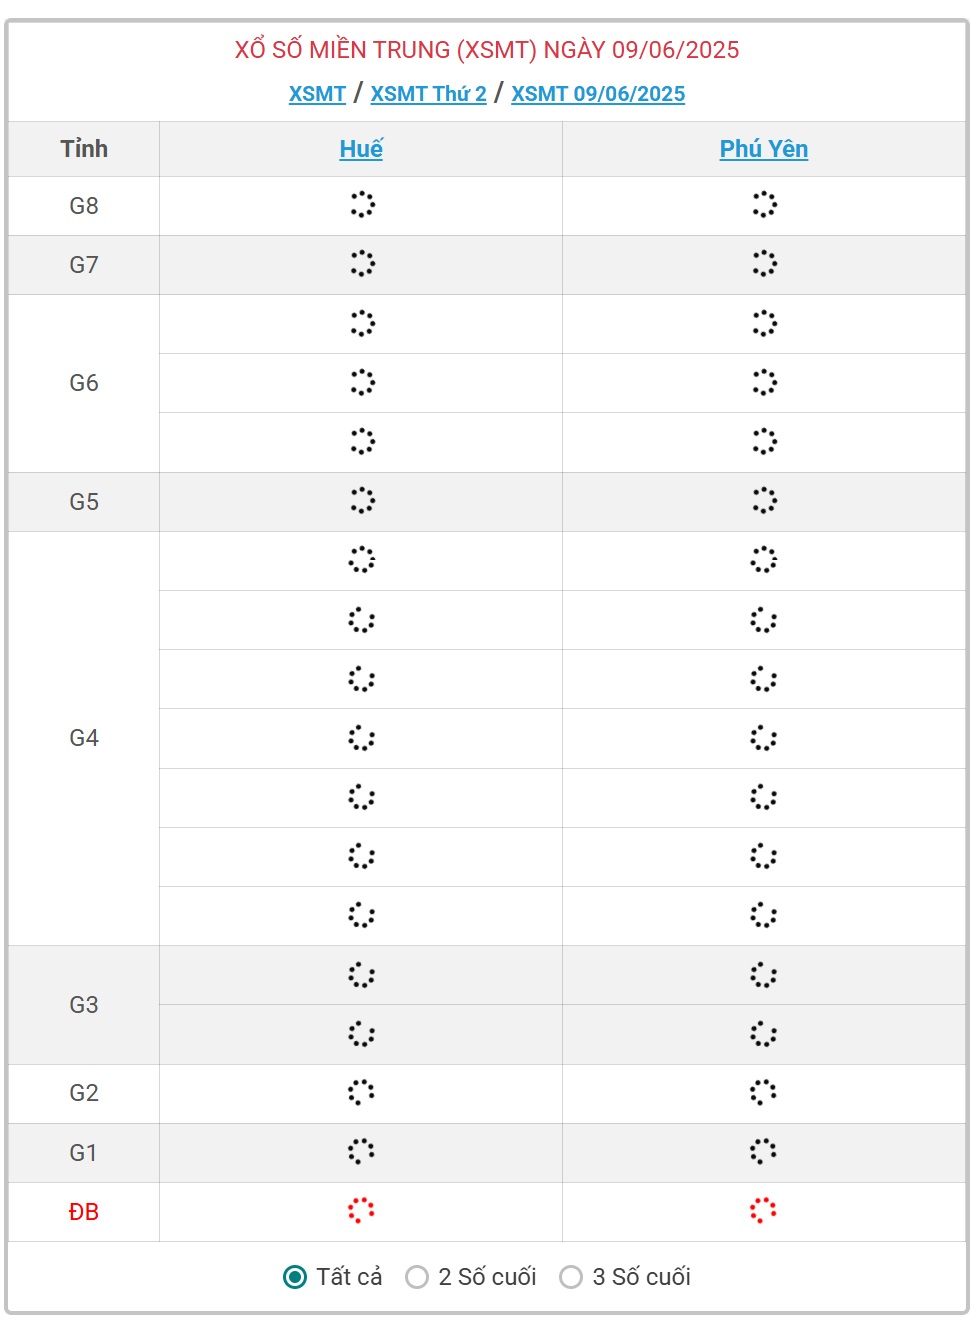
Task: Click the red ĐB spinner under Huế
Action: [361, 1210]
